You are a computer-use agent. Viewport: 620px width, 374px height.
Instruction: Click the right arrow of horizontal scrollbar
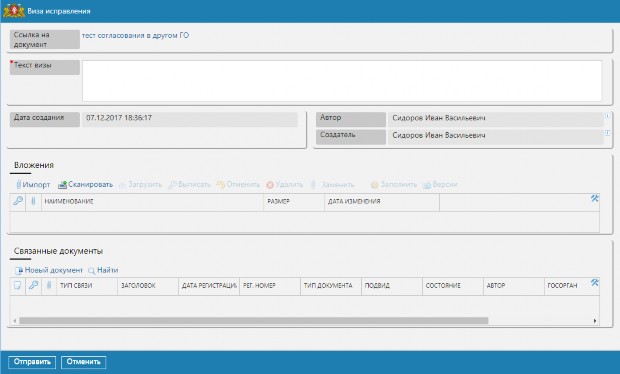point(595,321)
